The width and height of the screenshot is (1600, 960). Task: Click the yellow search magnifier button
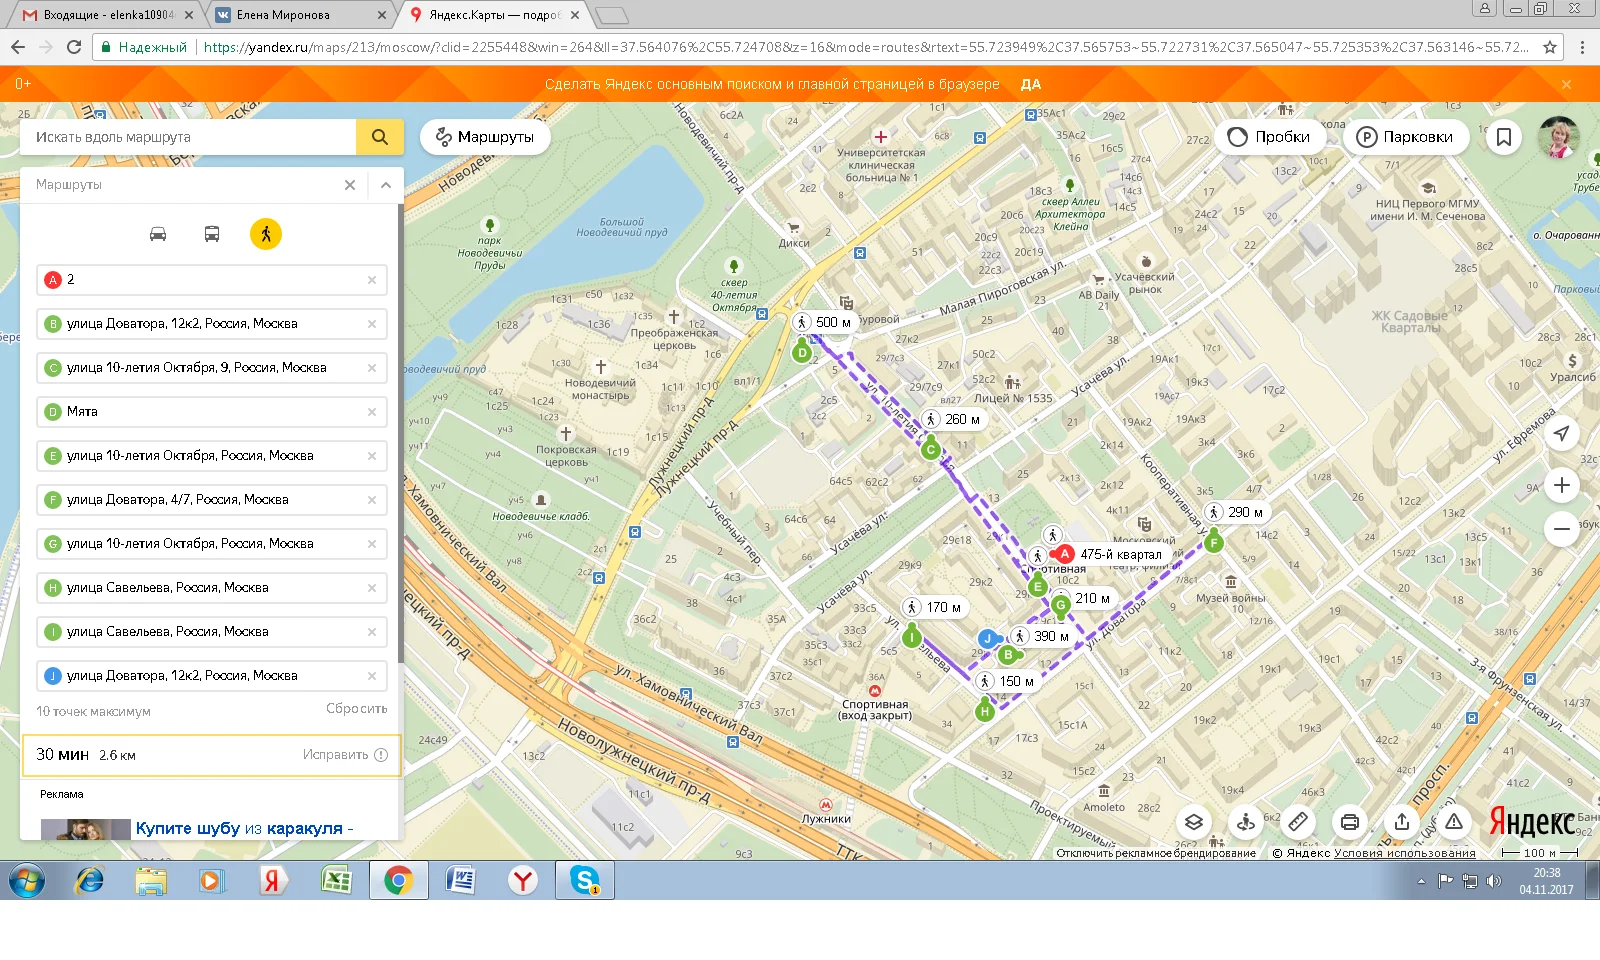(380, 137)
